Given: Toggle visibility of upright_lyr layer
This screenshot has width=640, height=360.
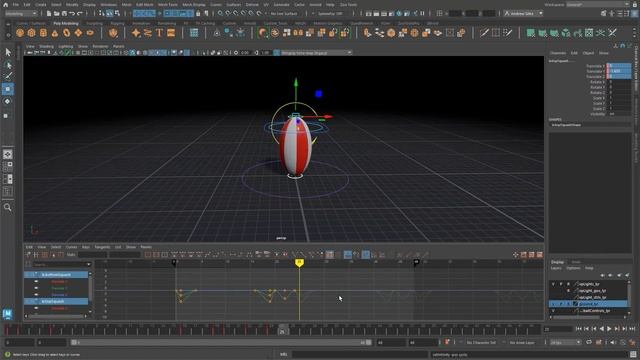Looking at the screenshot, I should coord(553,284).
